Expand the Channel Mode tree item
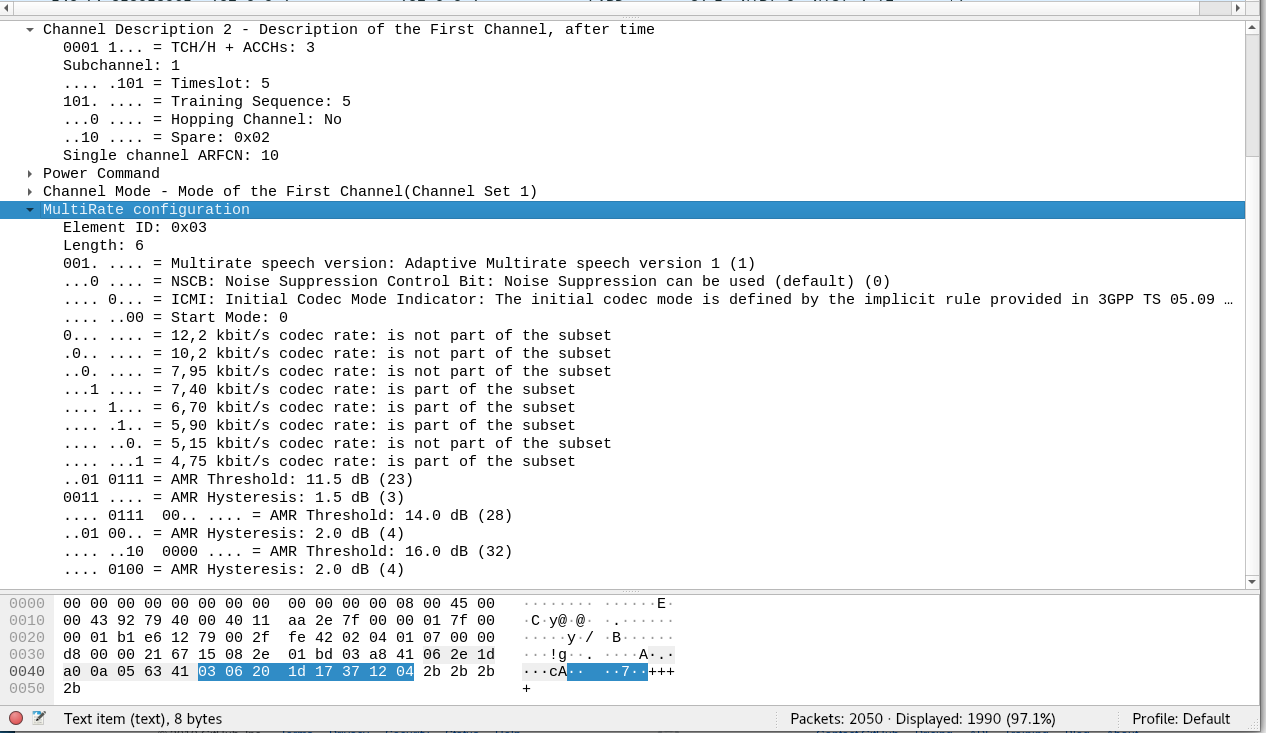The image size is (1266, 733). (29, 191)
